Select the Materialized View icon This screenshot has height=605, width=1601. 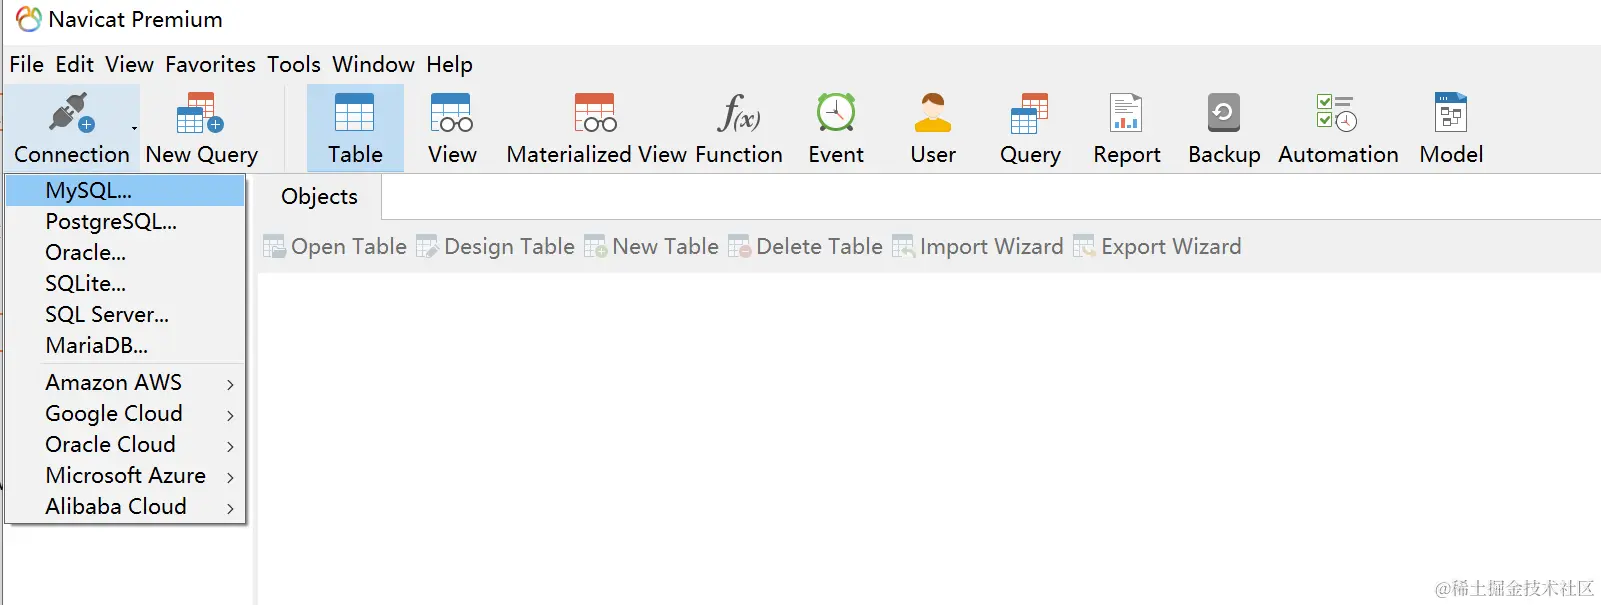click(x=595, y=114)
